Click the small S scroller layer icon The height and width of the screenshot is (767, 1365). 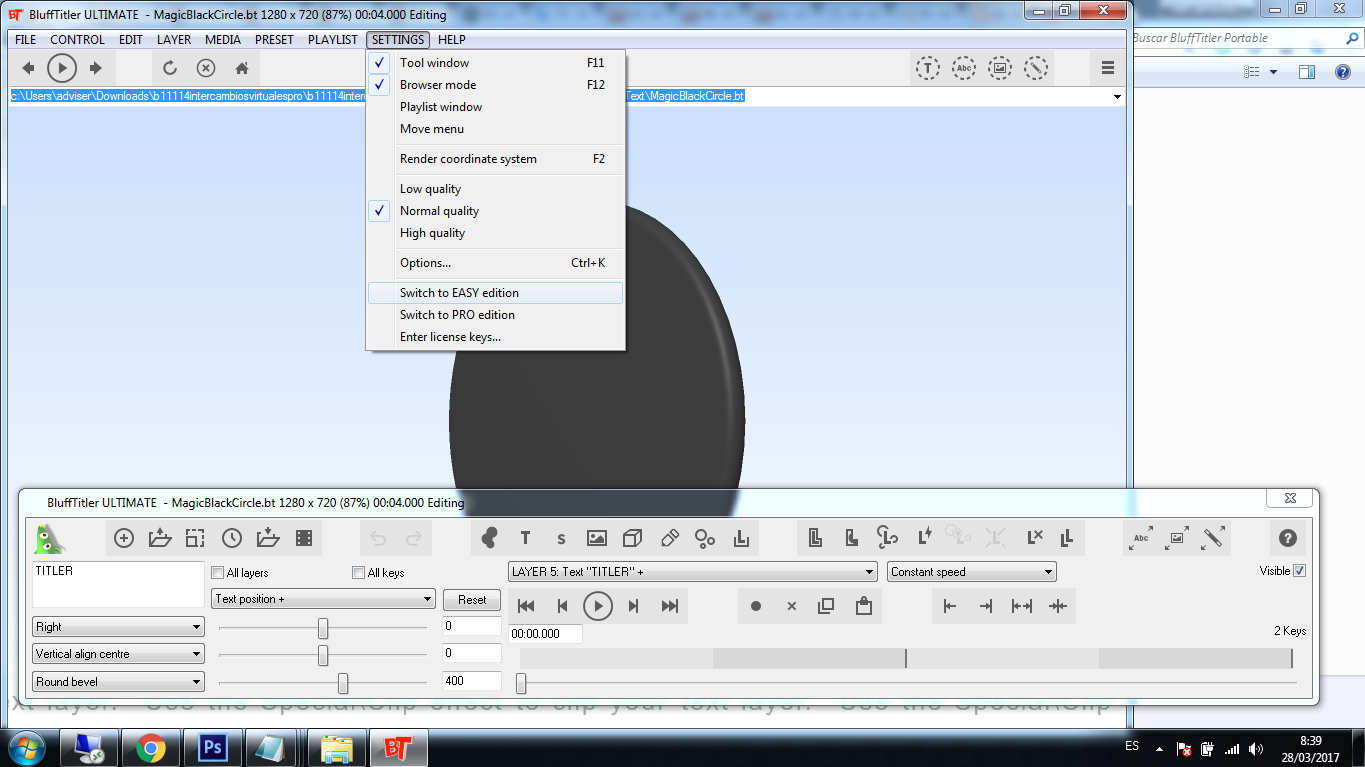click(561, 538)
